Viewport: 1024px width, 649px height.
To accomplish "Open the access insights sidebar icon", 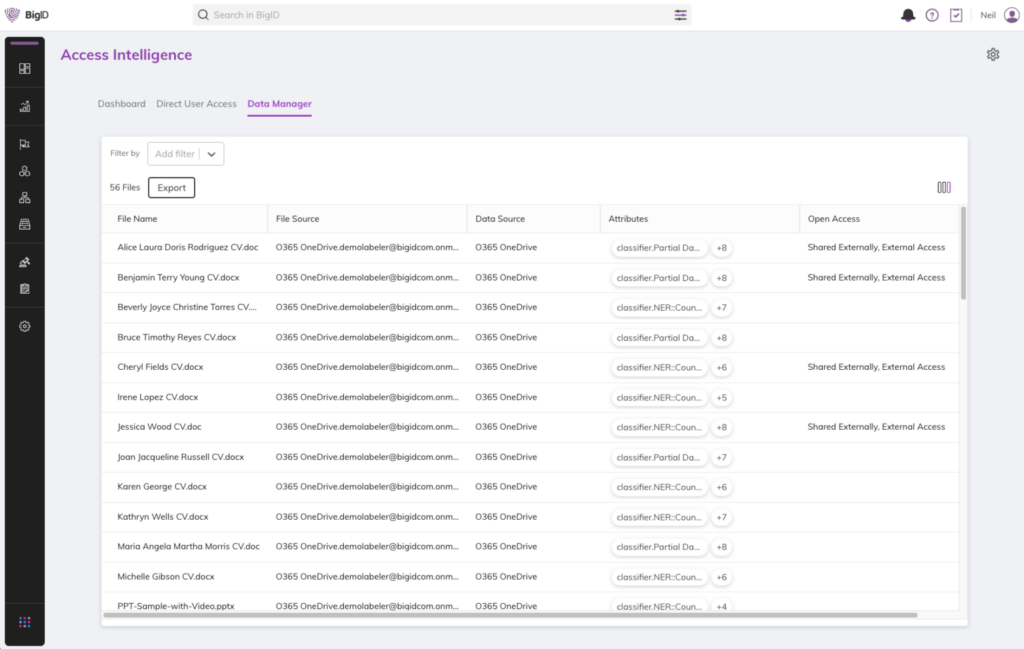I will click(25, 262).
